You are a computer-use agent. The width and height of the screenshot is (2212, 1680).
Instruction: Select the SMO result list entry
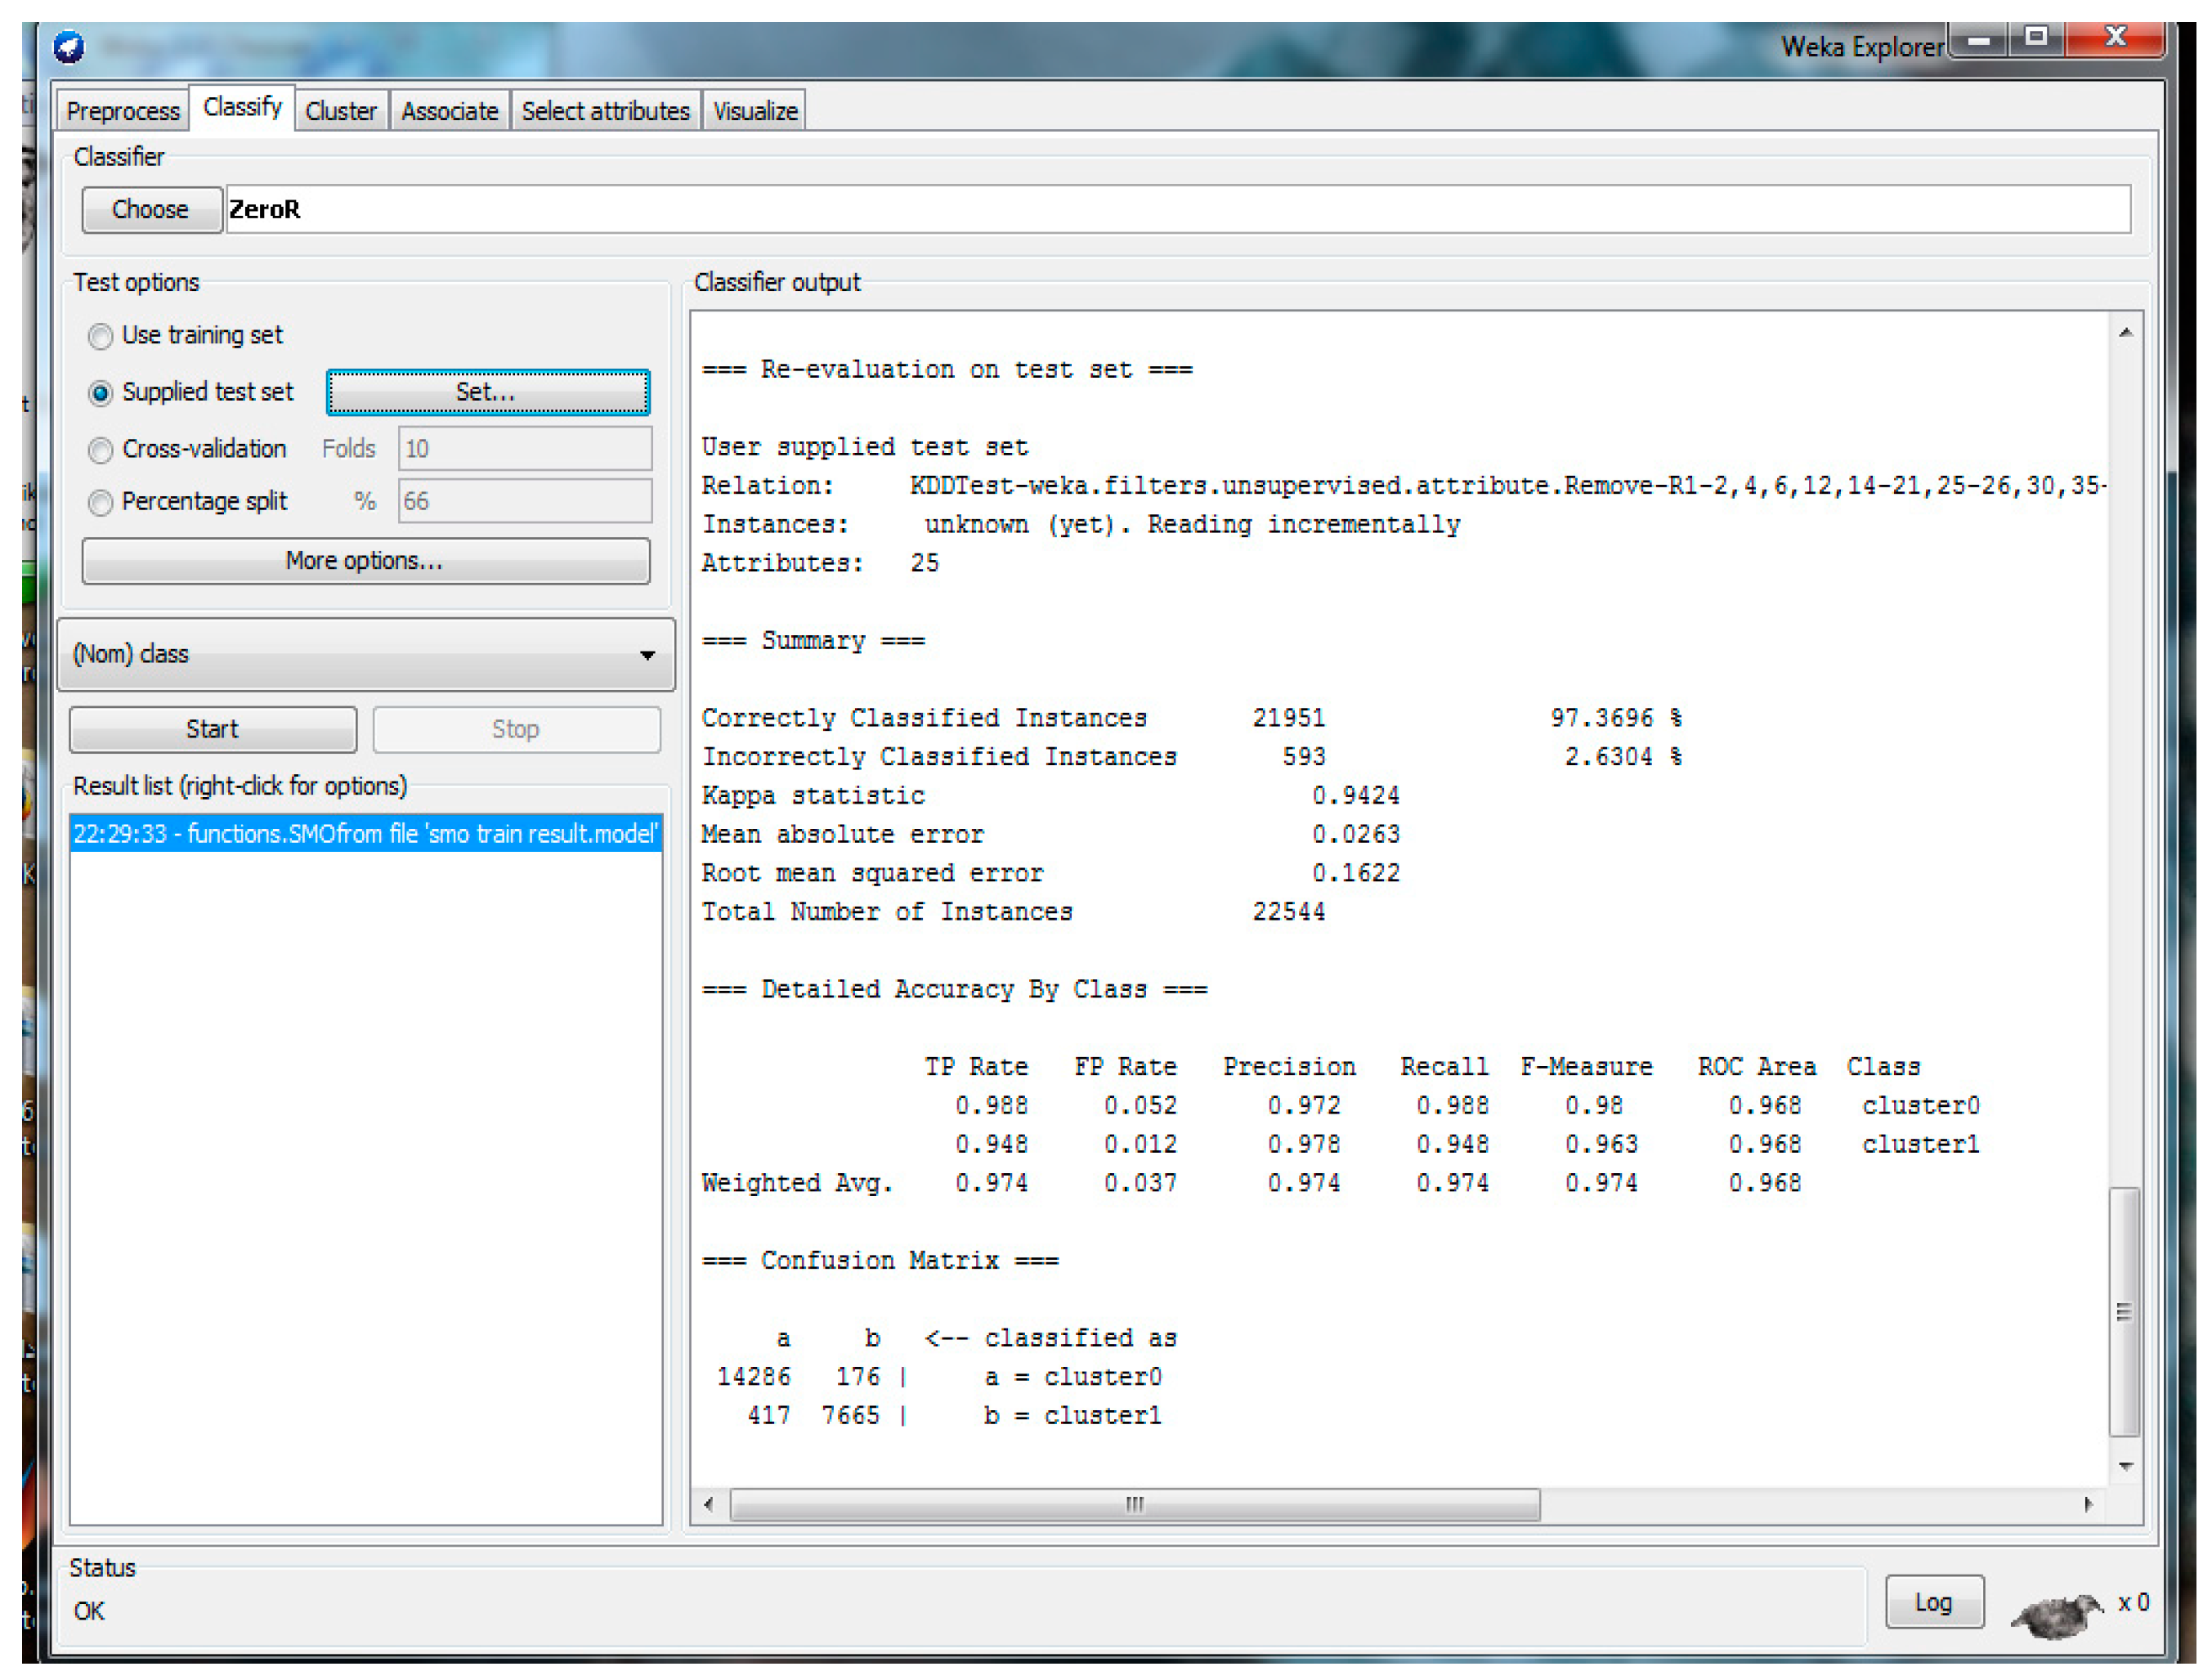[x=365, y=834]
